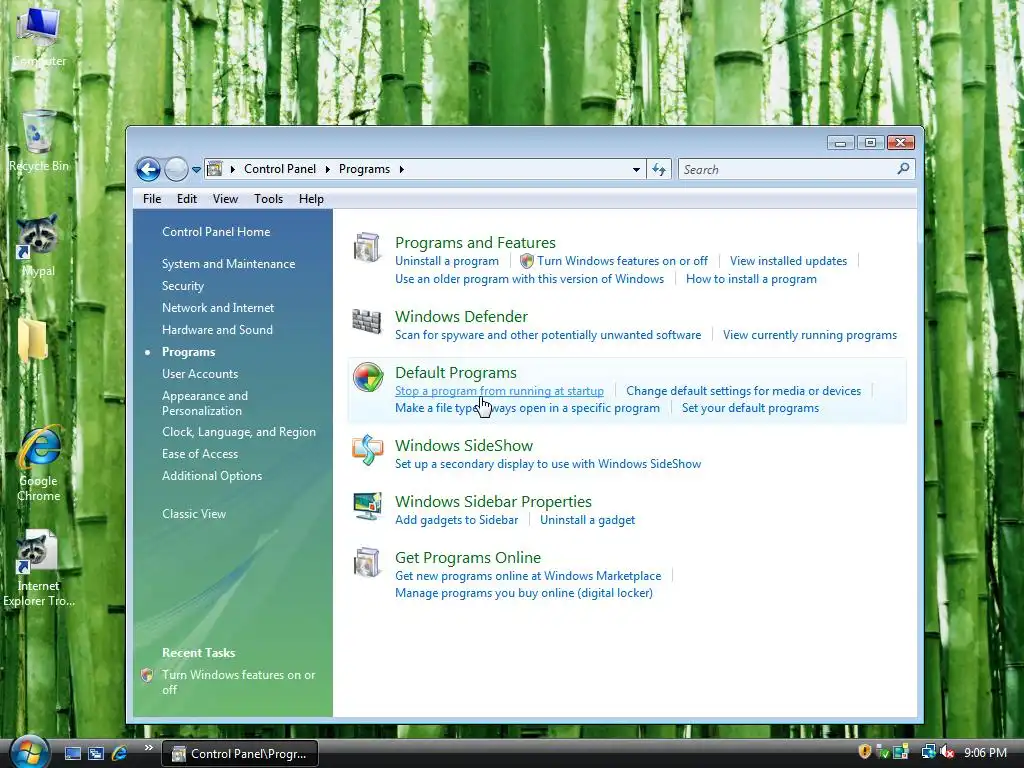Image resolution: width=1024 pixels, height=768 pixels.
Task: Open Network and Internet category
Action: pyautogui.click(x=218, y=308)
